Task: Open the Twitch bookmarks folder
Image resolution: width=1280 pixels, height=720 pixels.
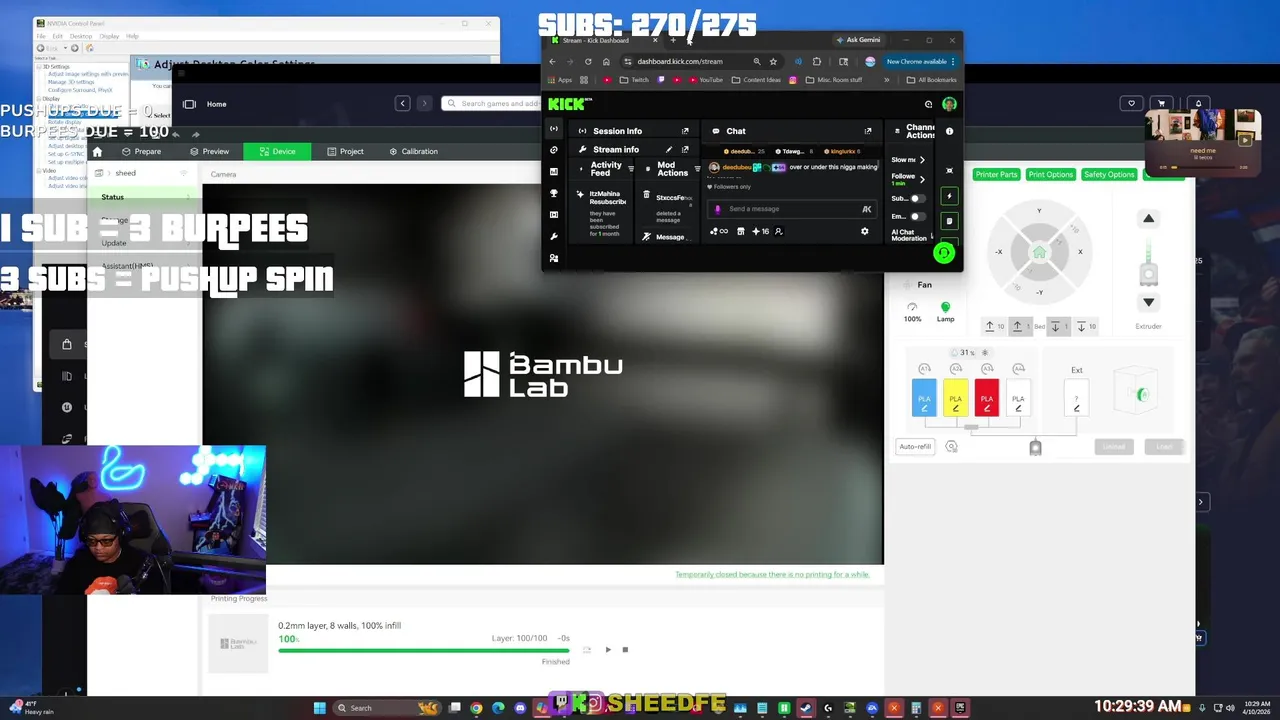Action: 634,80
